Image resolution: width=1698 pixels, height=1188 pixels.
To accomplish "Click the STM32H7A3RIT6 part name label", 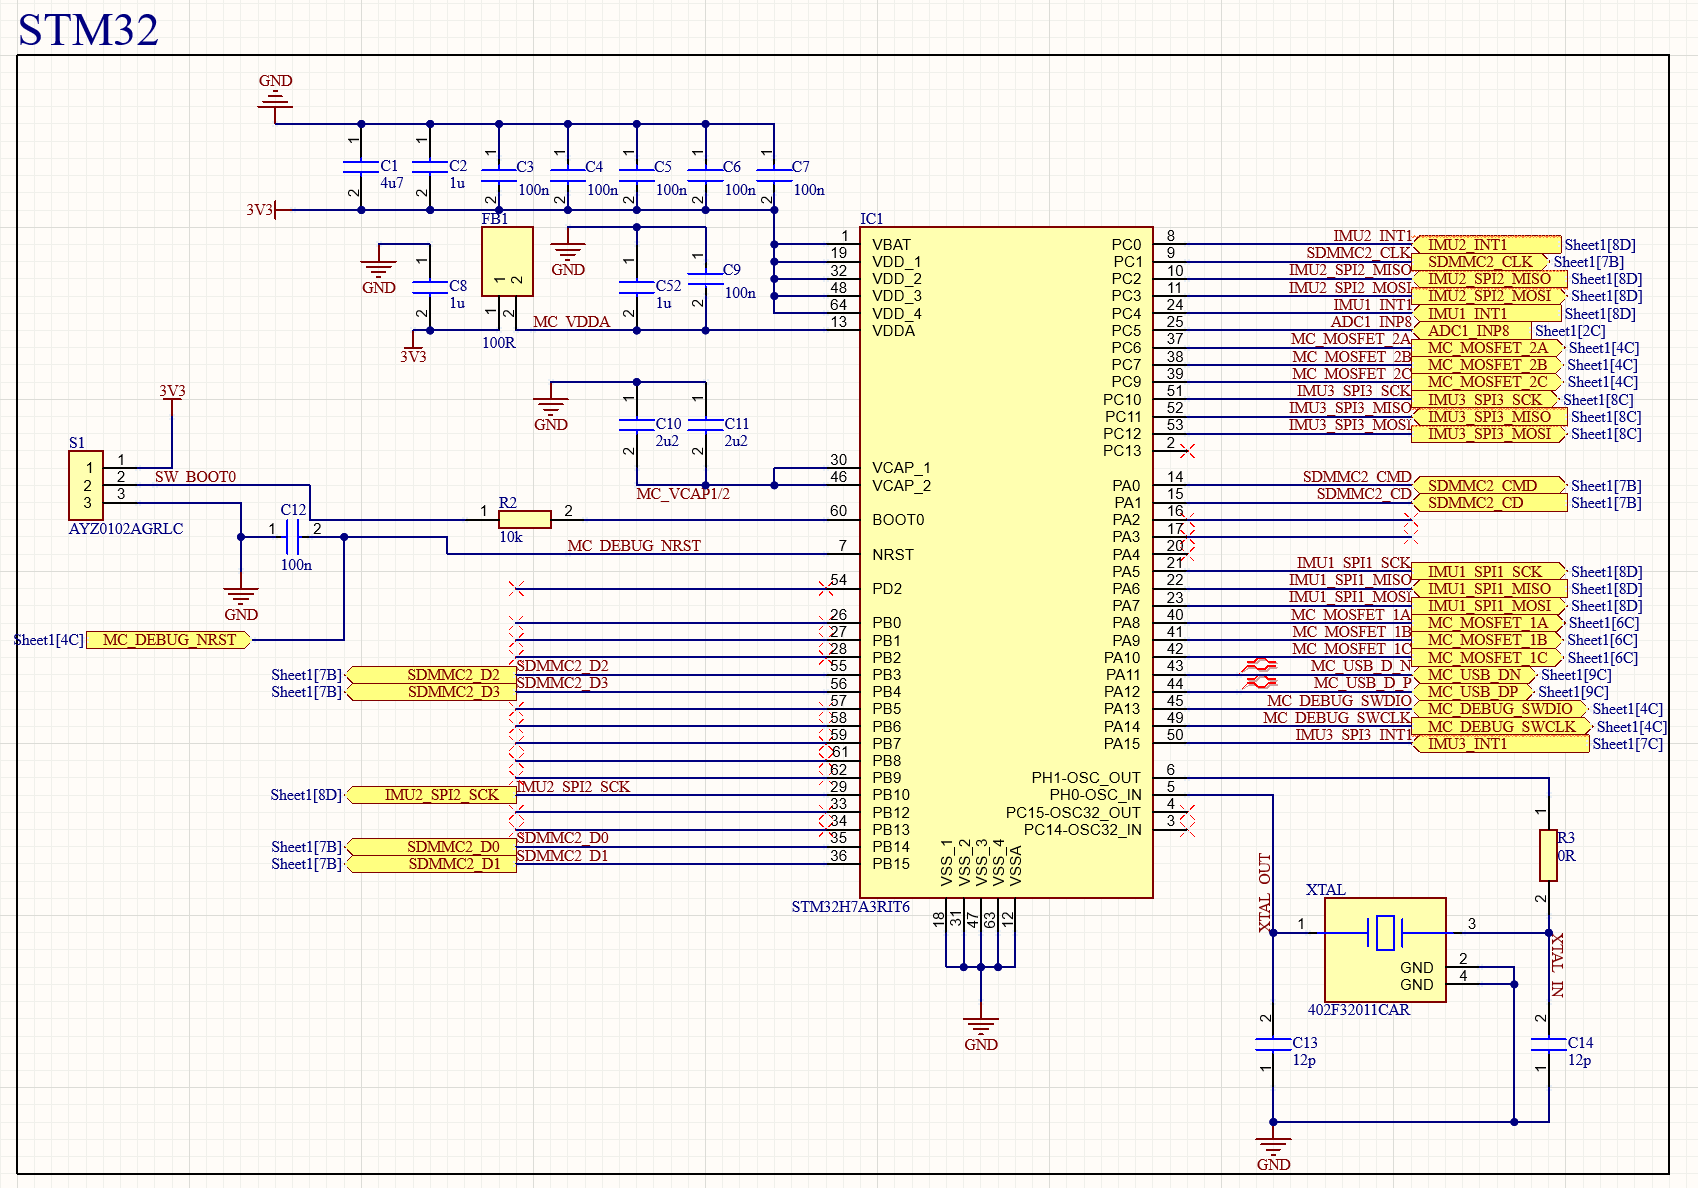I will 850,907.
